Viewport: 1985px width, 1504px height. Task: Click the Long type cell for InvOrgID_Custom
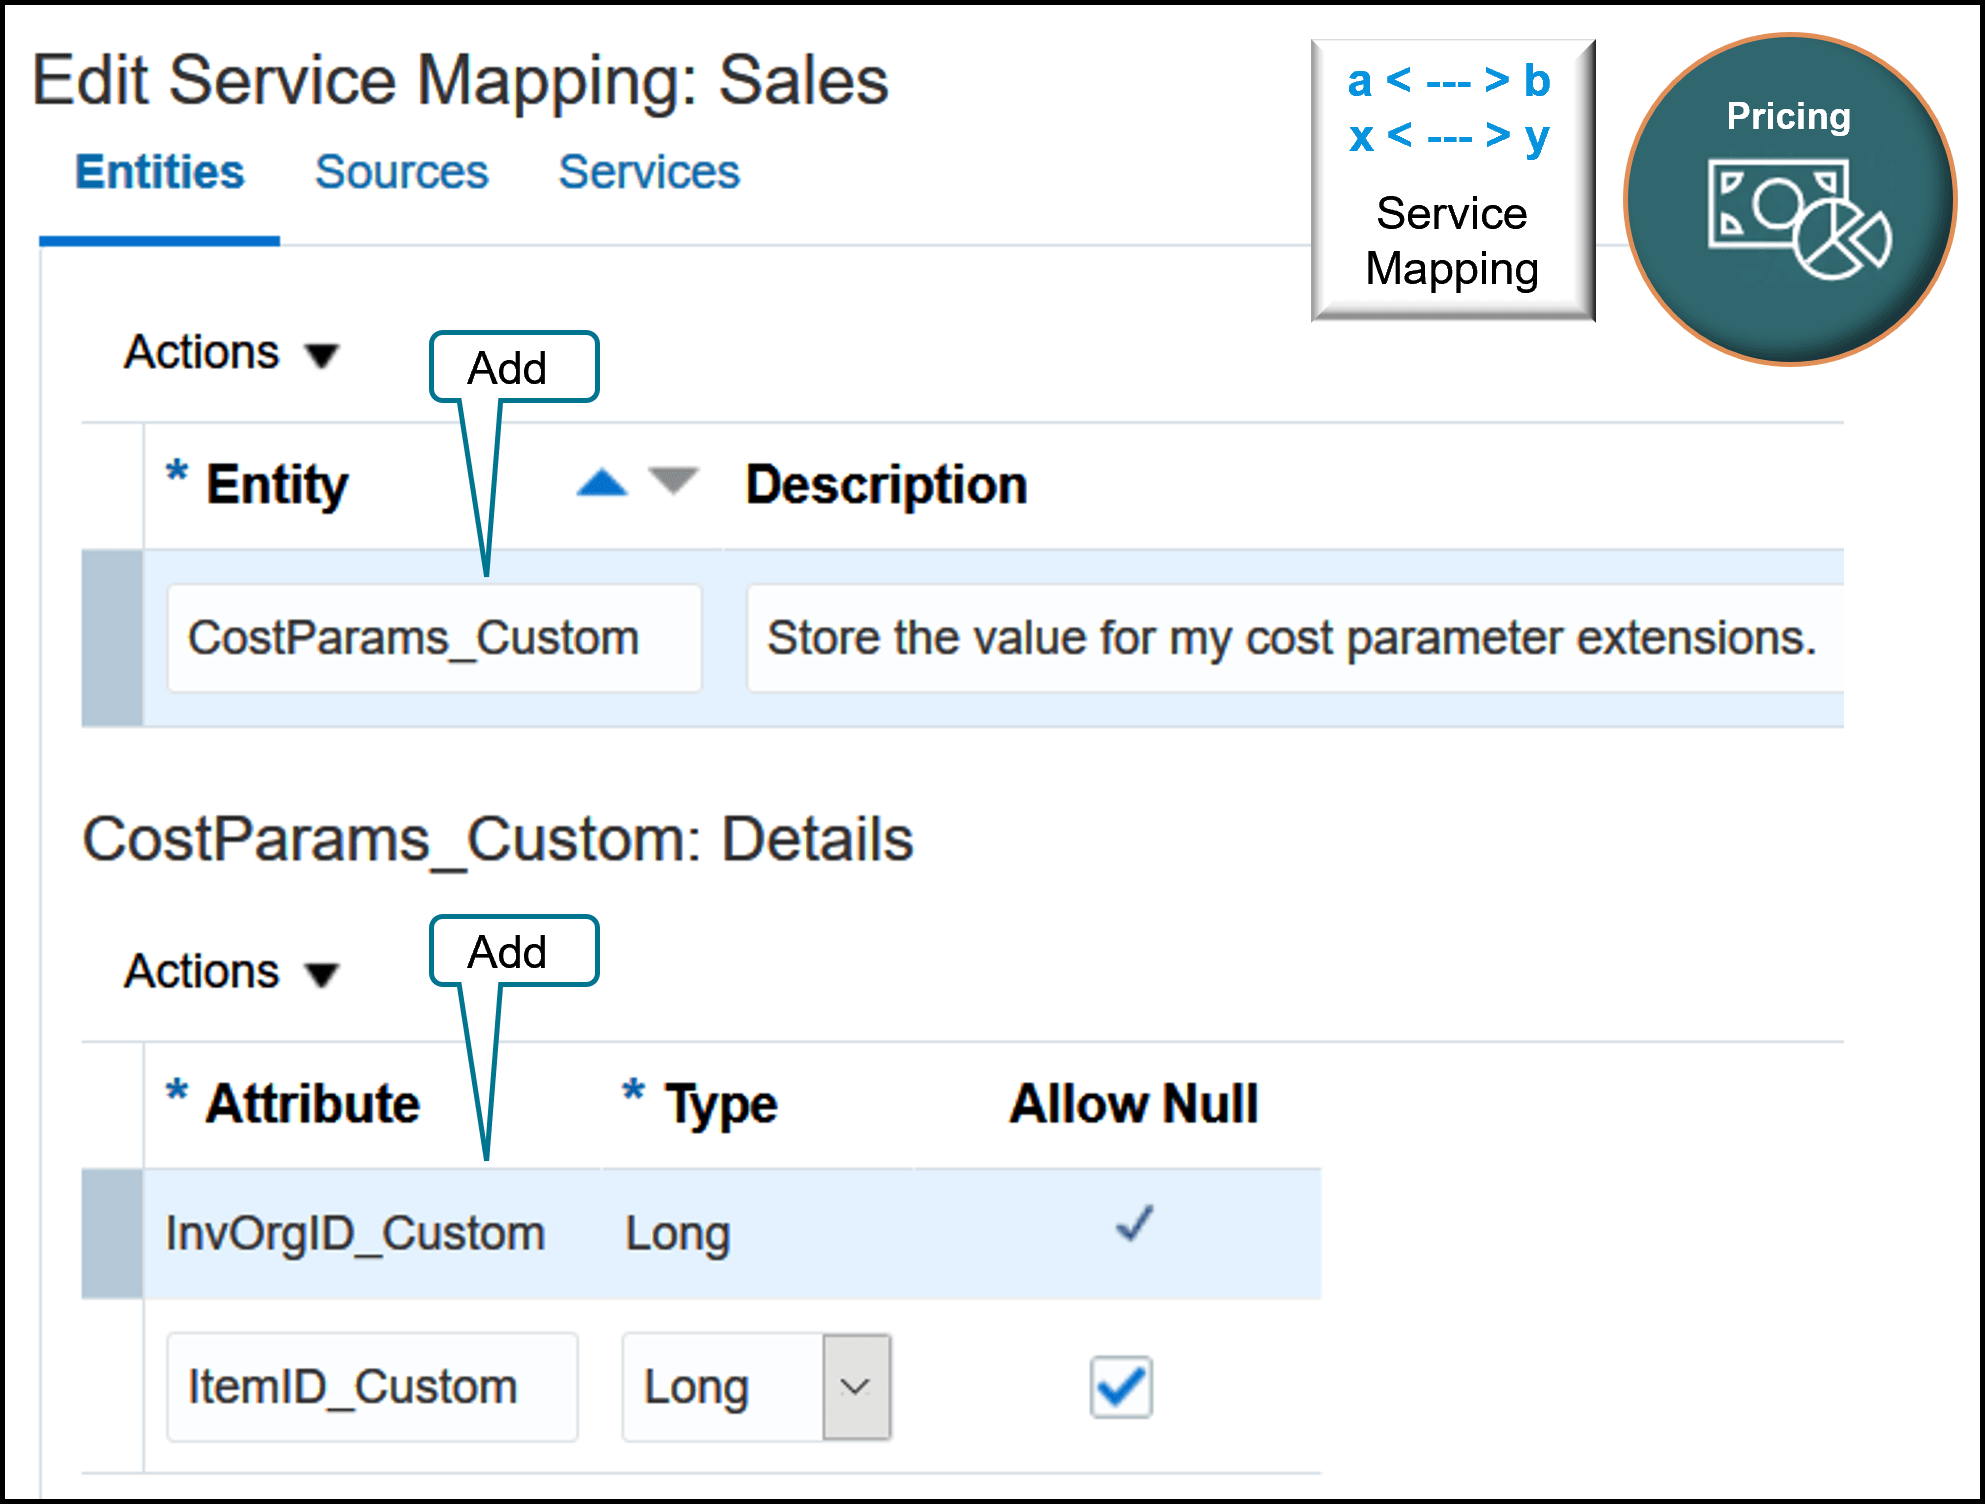pos(678,1234)
